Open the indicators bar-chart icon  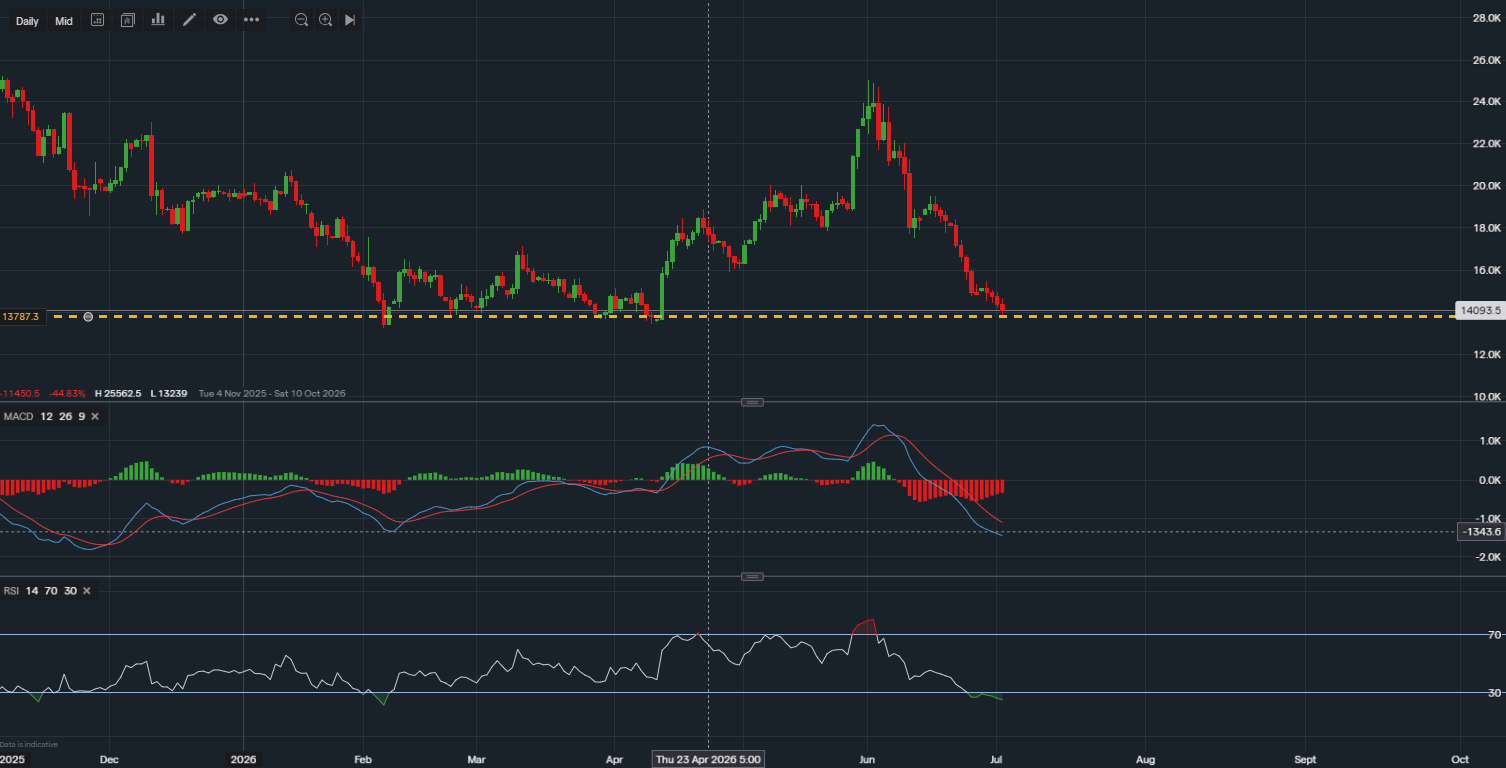click(x=158, y=20)
